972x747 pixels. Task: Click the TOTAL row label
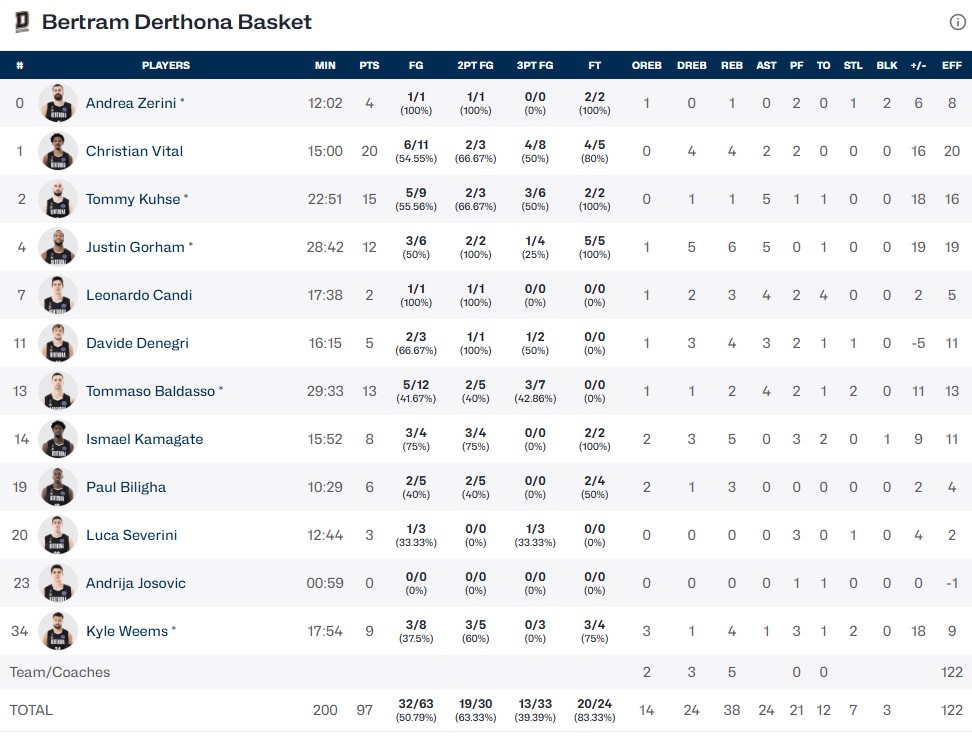pos(31,710)
